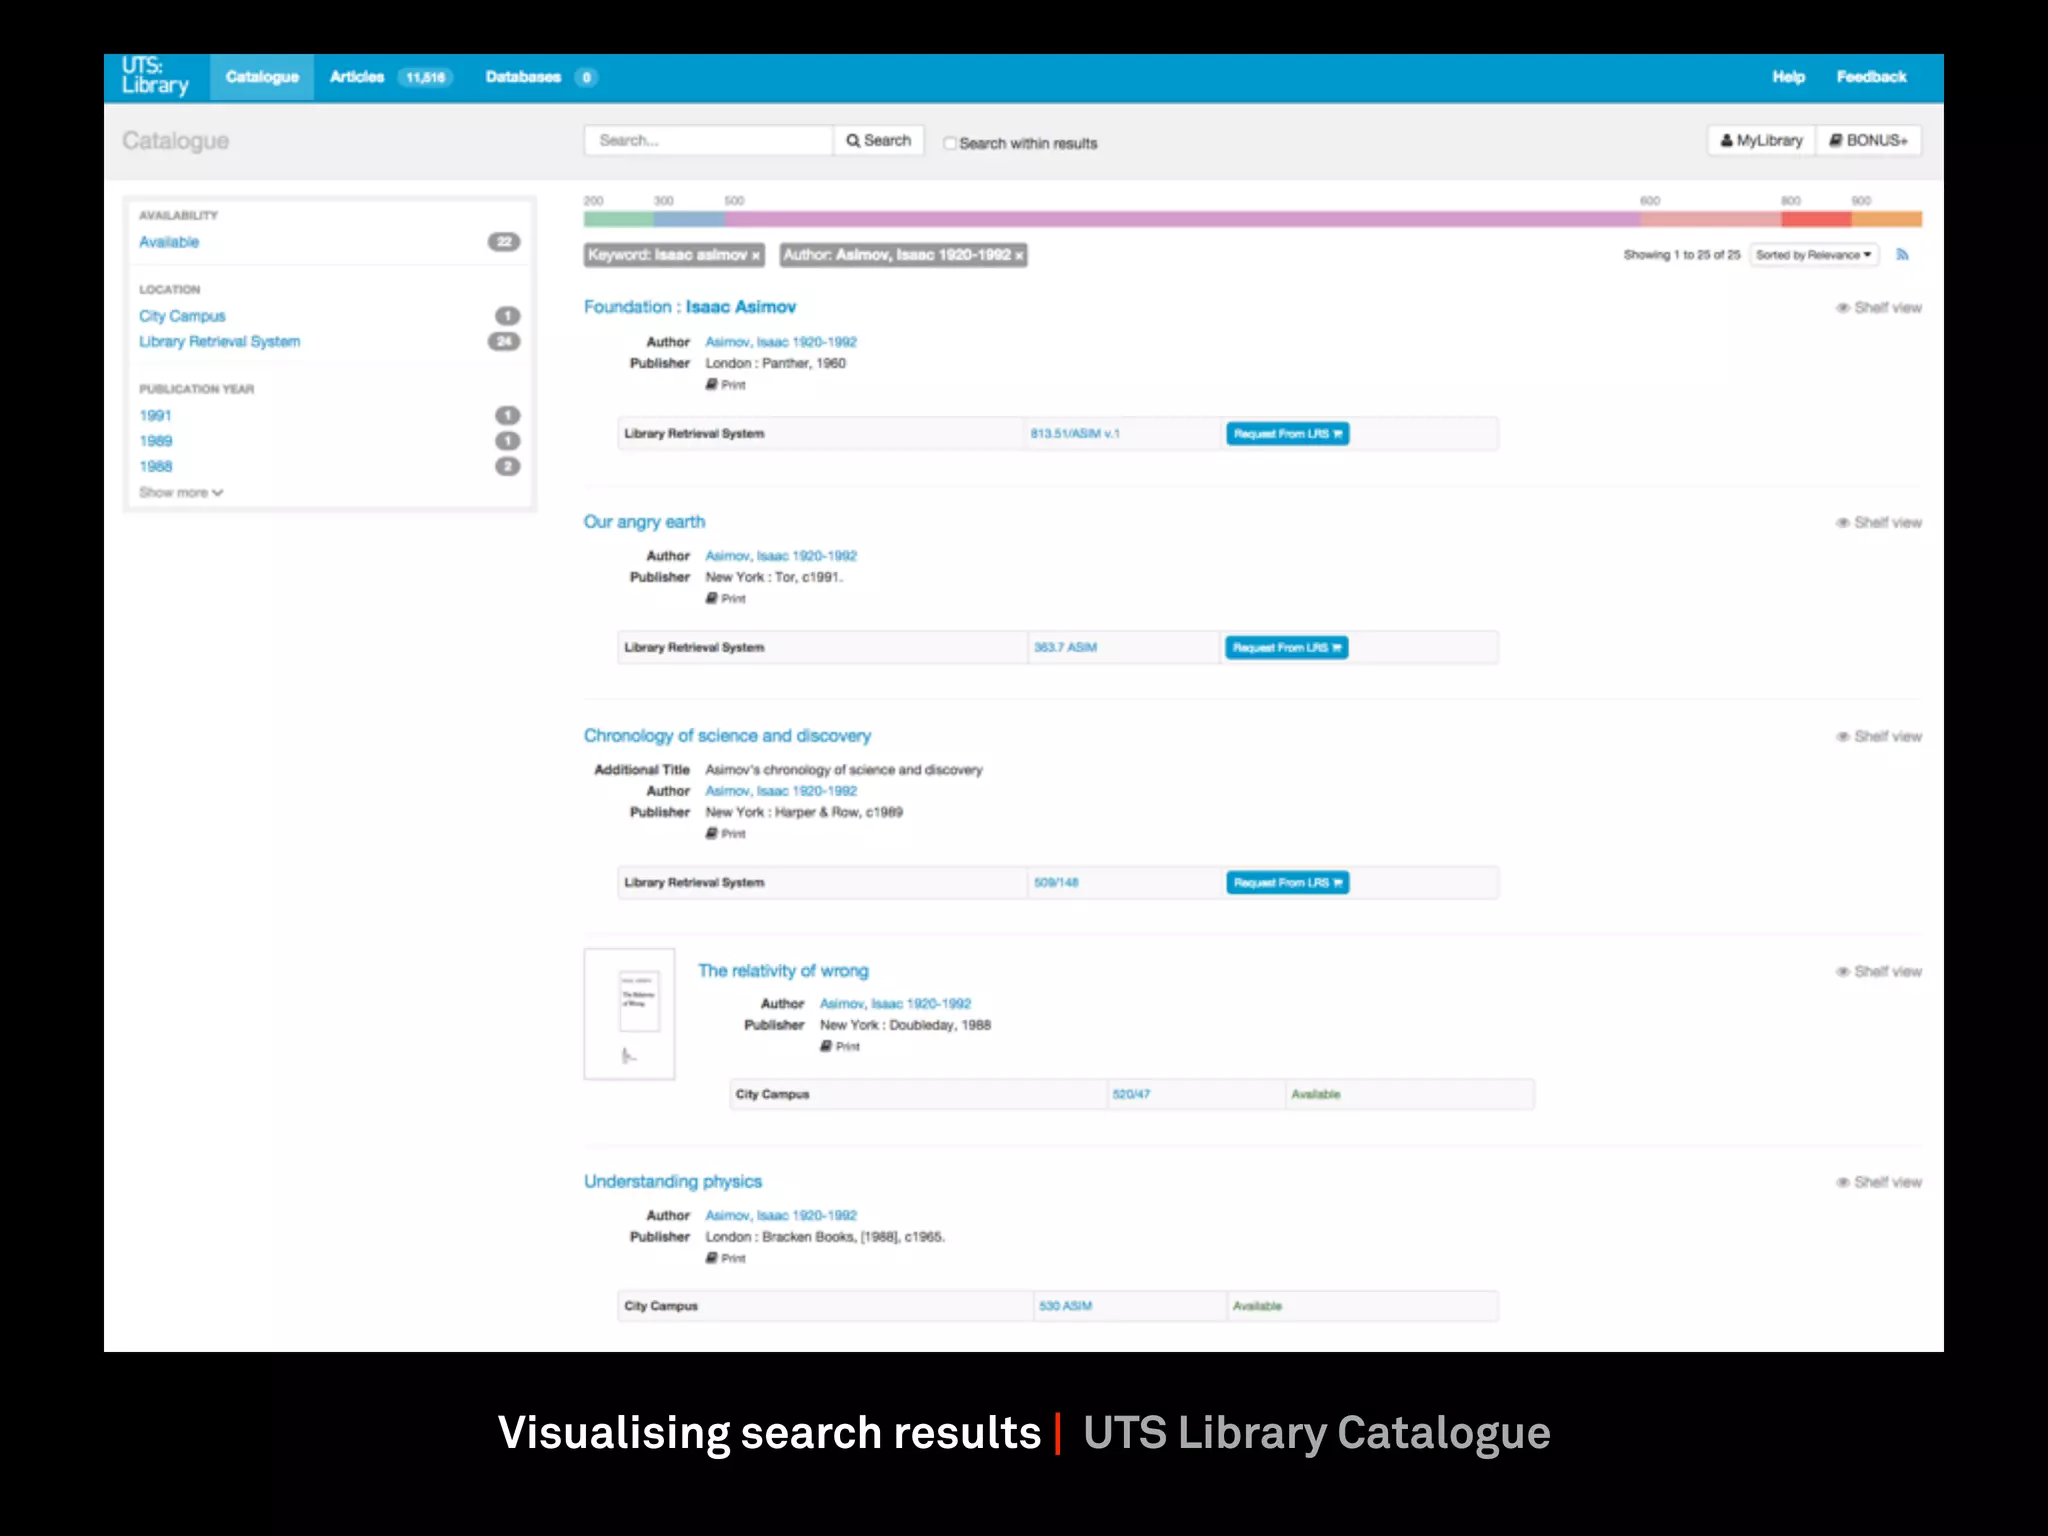Screen dimensions: 2048x1536
Task: Open Chronology of science and discovery title
Action: (x=727, y=736)
